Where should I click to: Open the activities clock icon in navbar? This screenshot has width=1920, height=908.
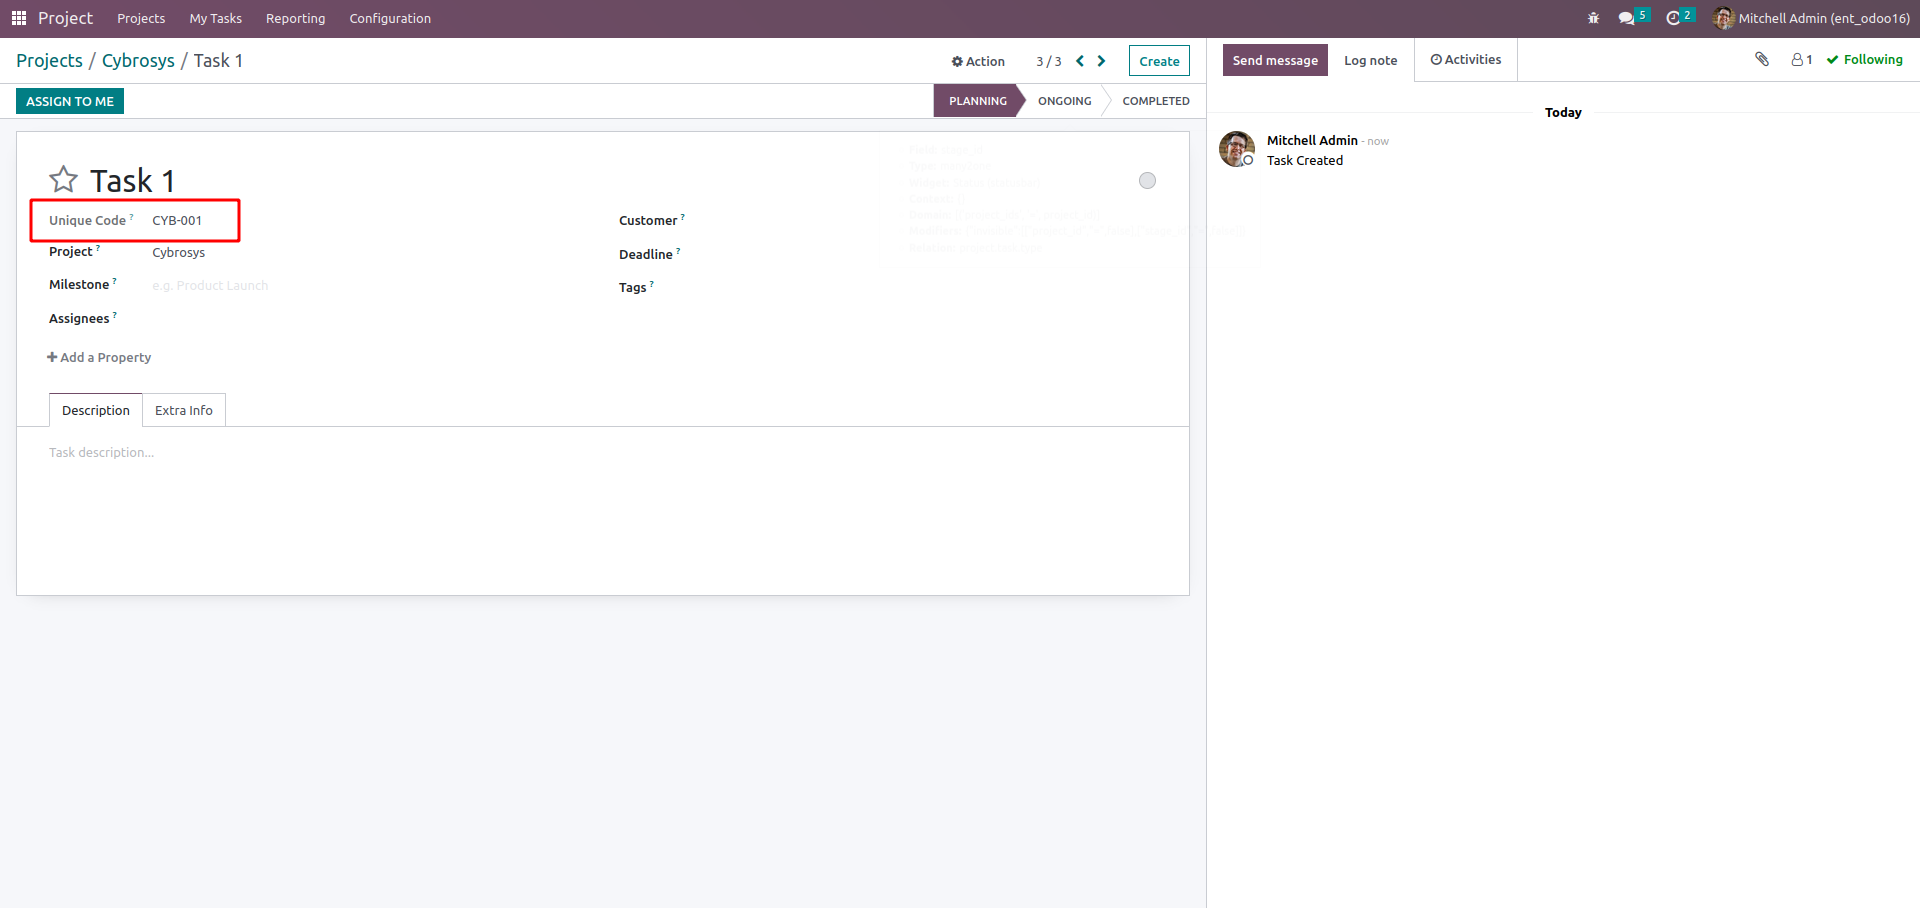pyautogui.click(x=1673, y=18)
